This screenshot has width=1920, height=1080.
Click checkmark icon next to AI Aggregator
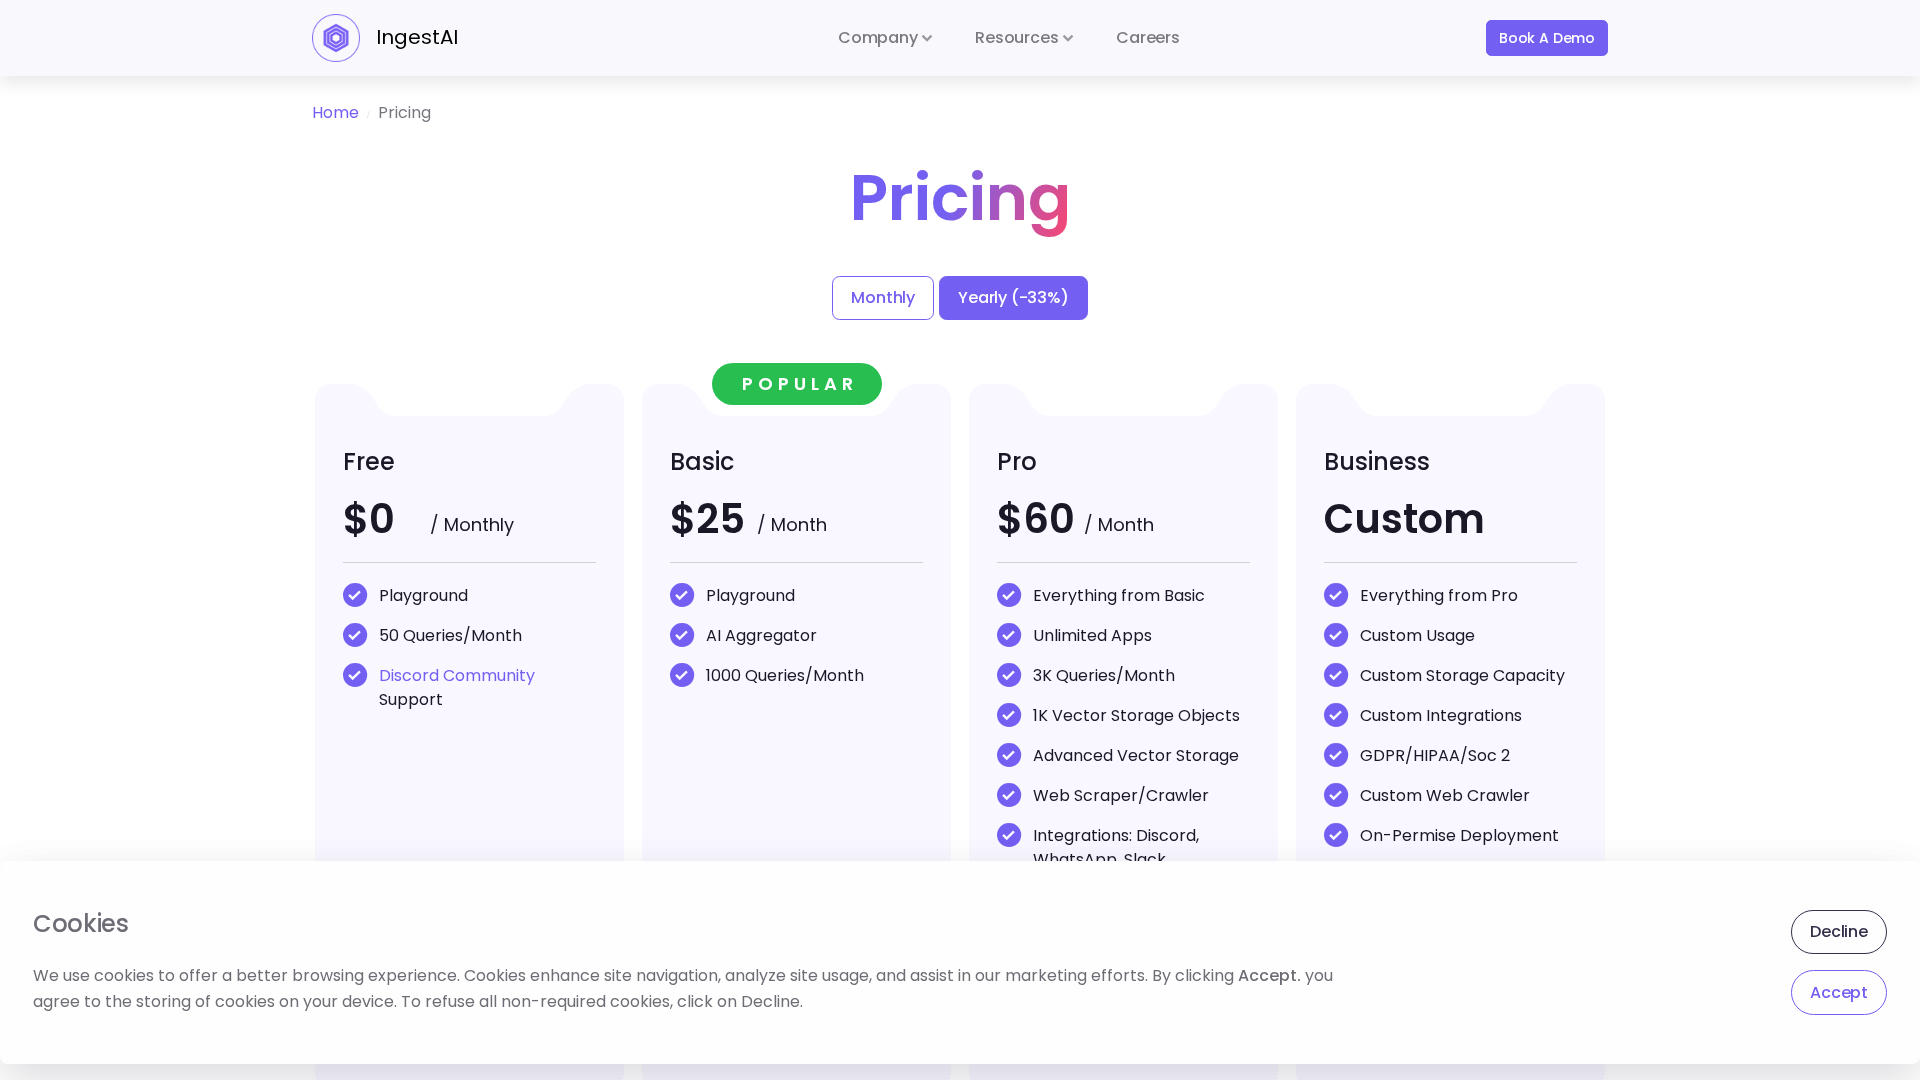click(x=682, y=636)
